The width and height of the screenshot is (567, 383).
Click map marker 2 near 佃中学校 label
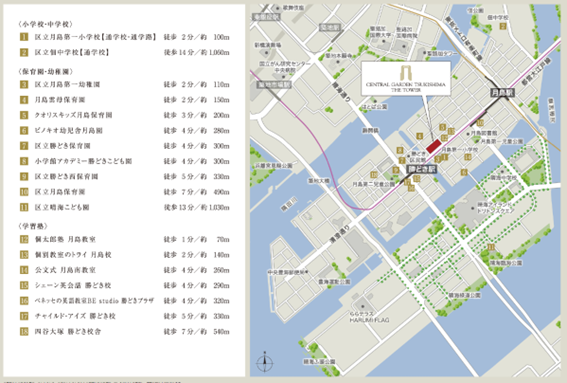pos(503,26)
